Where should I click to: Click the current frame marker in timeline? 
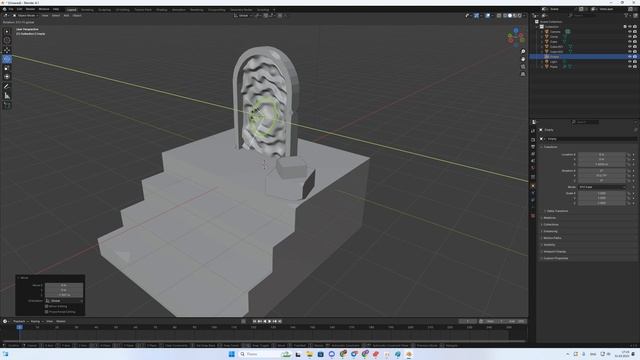pos(19,327)
